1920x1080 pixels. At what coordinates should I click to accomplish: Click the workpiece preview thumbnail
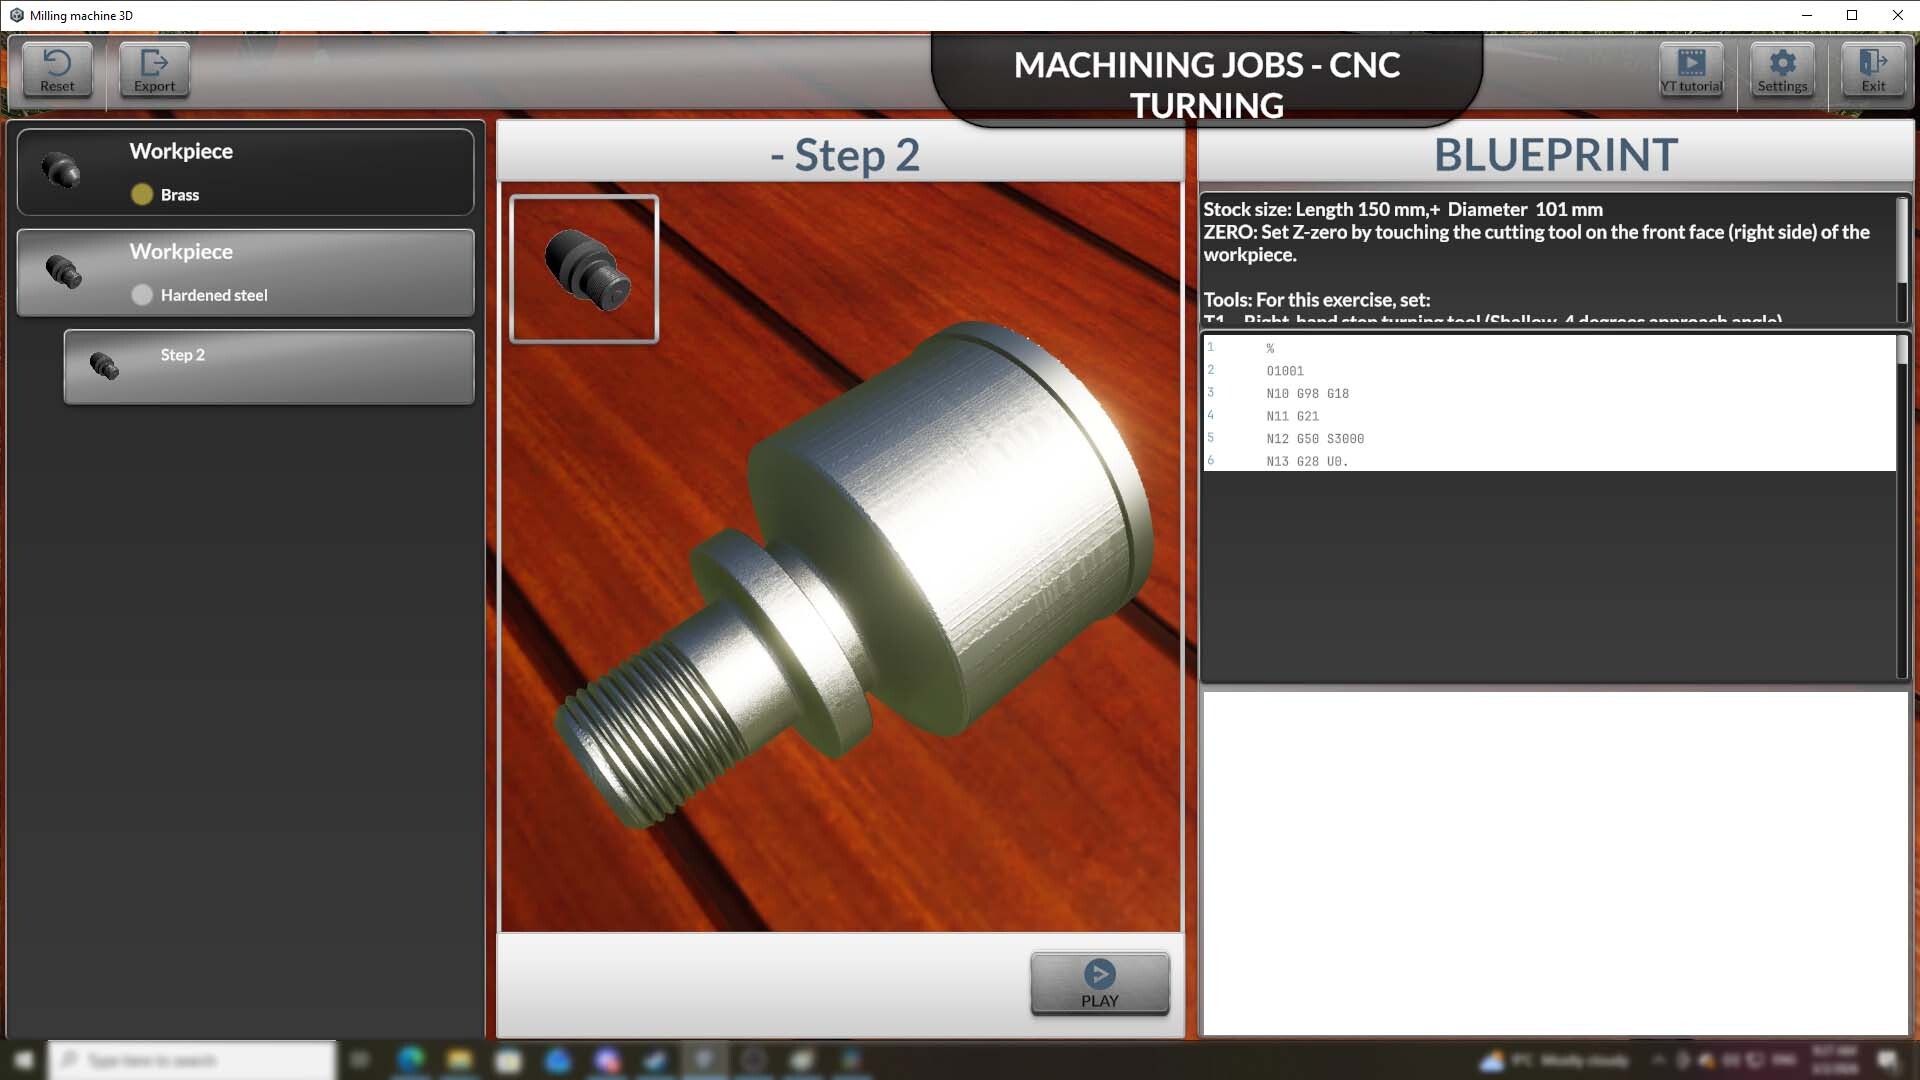point(584,269)
